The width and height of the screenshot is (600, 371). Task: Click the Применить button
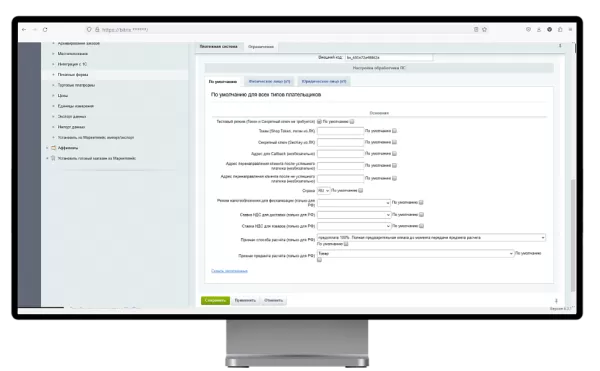(245, 300)
